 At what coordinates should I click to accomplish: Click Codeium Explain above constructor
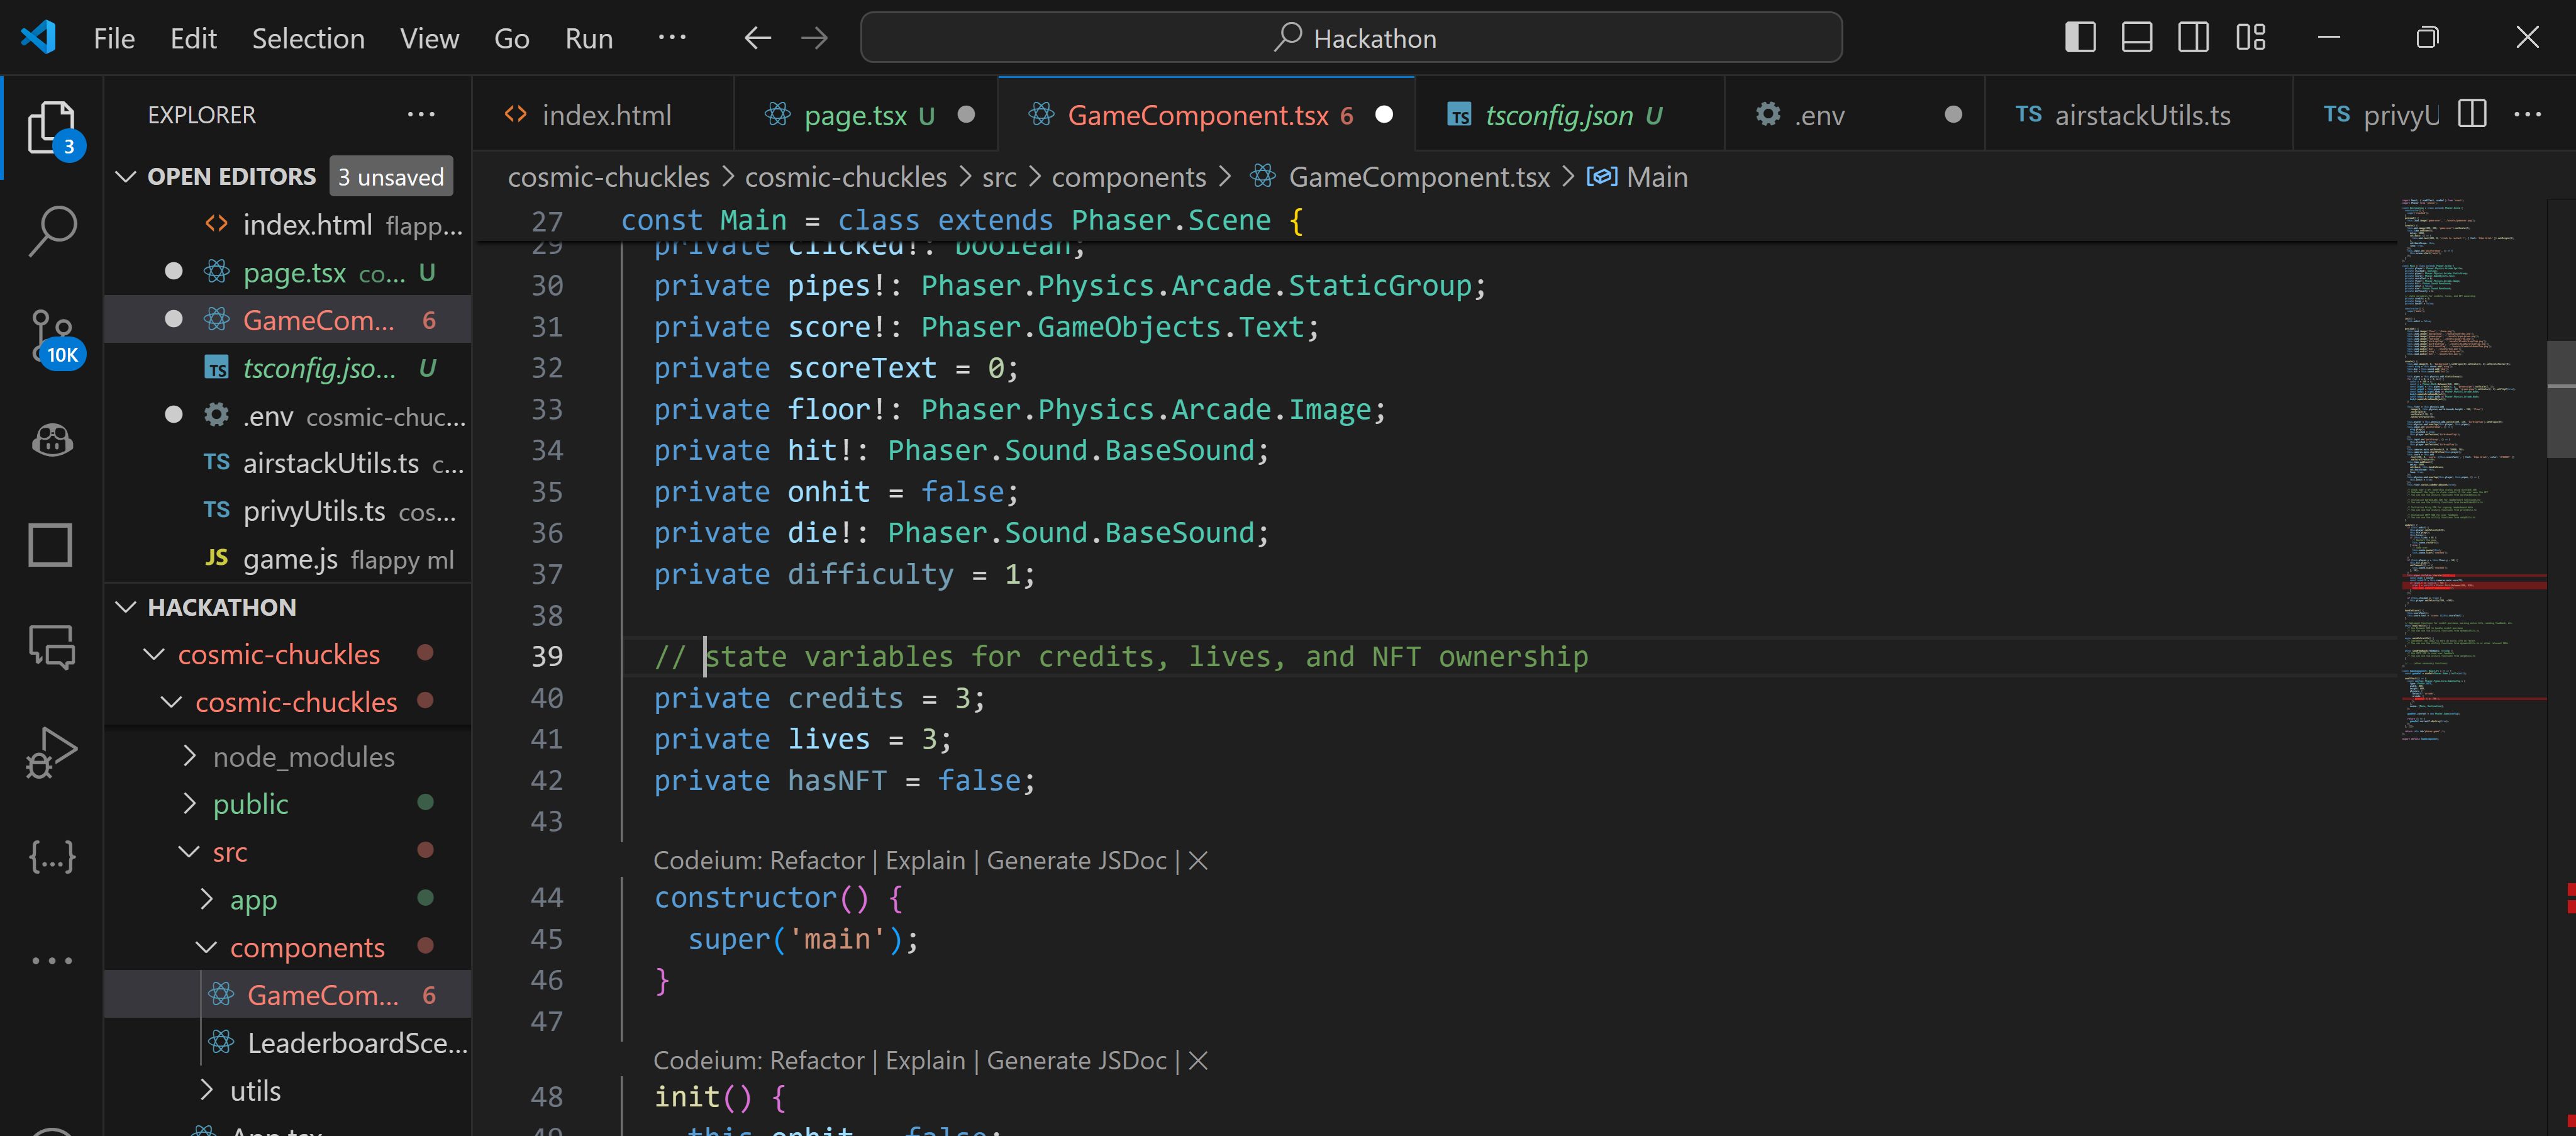pos(925,861)
